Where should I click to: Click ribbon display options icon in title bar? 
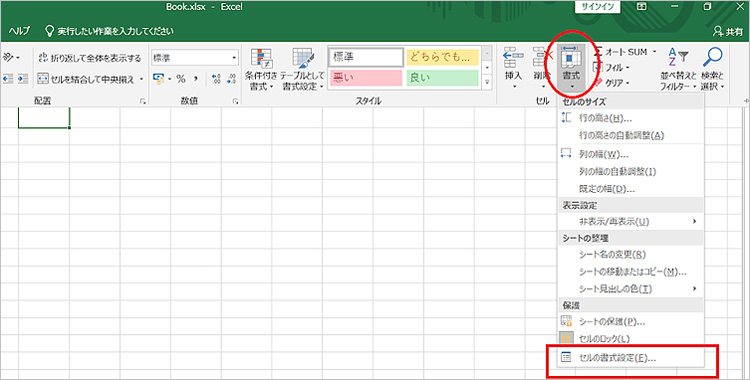tap(641, 7)
